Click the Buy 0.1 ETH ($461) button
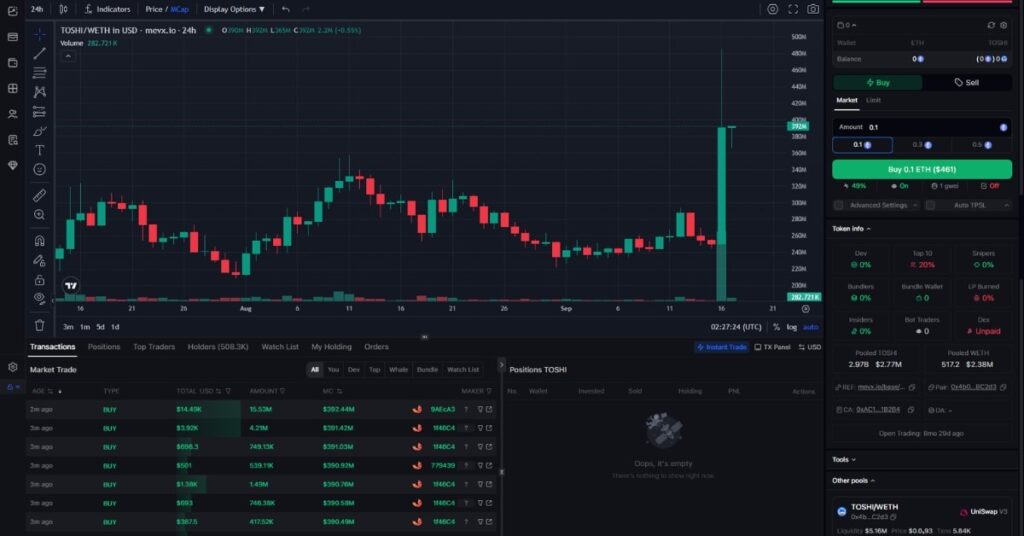The image size is (1024, 536). (x=921, y=169)
